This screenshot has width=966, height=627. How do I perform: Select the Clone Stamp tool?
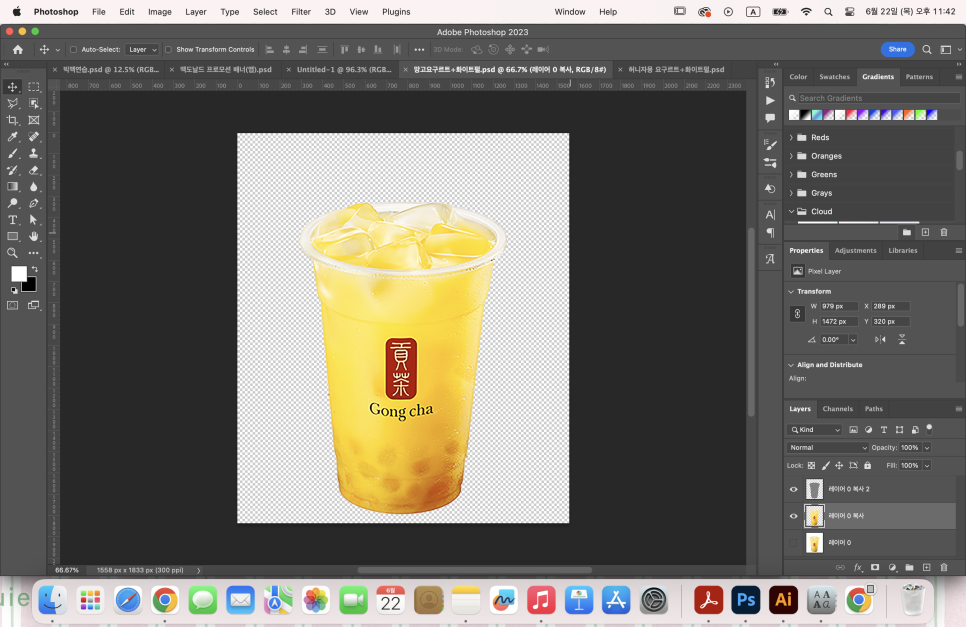pyautogui.click(x=34, y=153)
